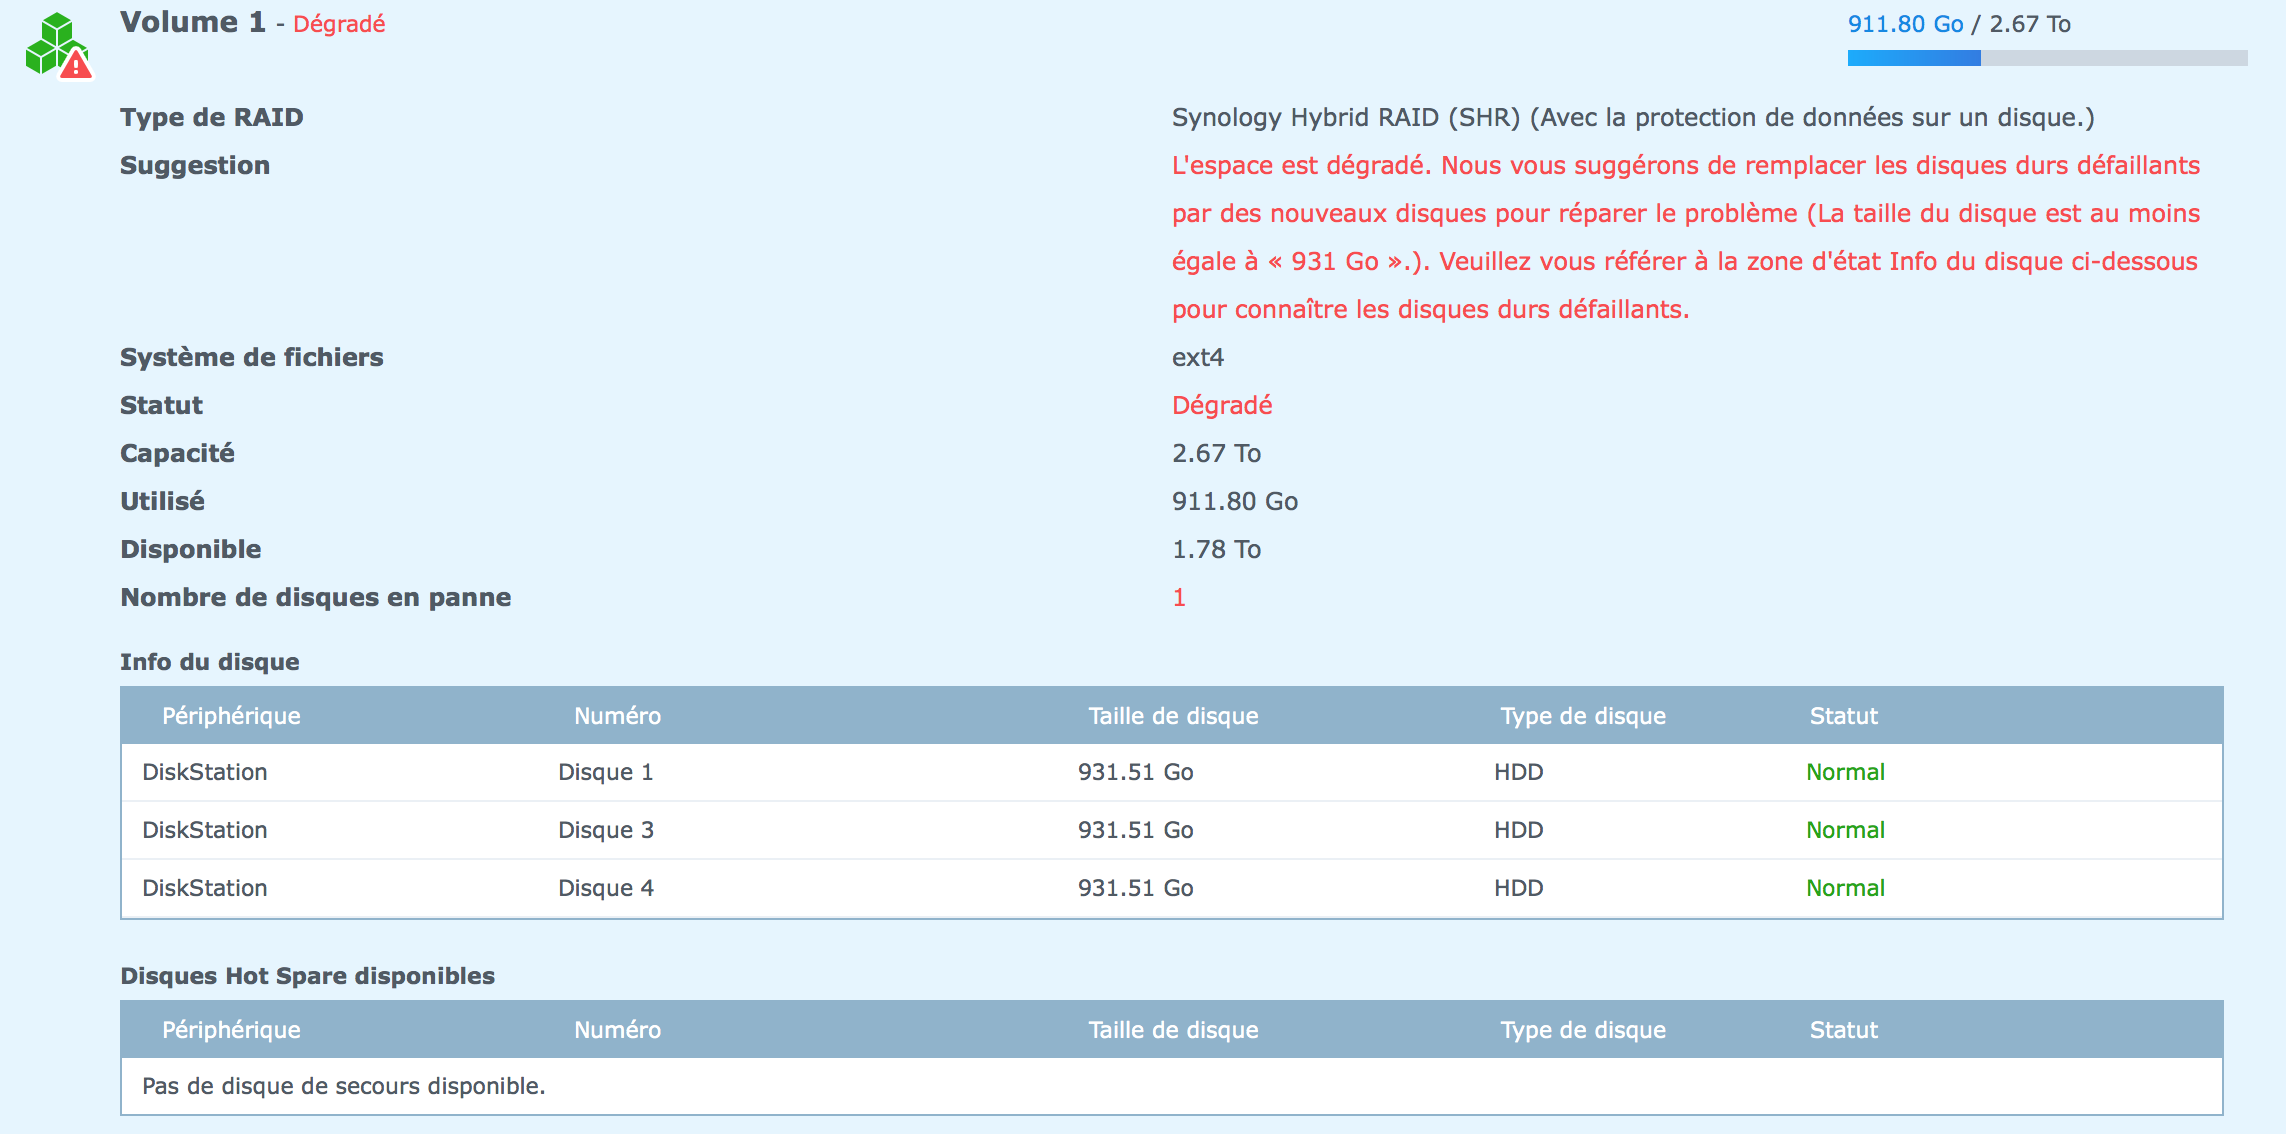2286x1134 pixels.
Task: Click the Suggestion label
Action: click(195, 165)
